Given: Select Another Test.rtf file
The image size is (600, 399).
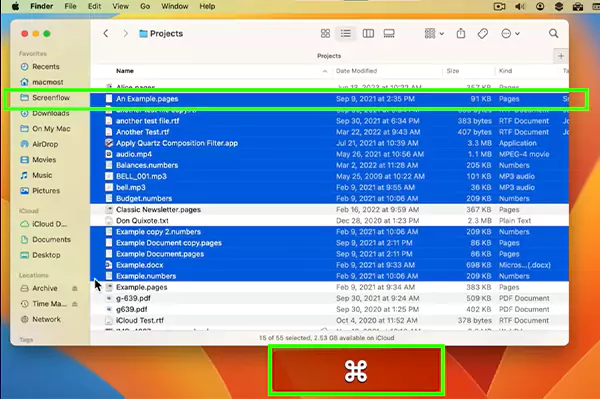Looking at the screenshot, I should [329, 132].
